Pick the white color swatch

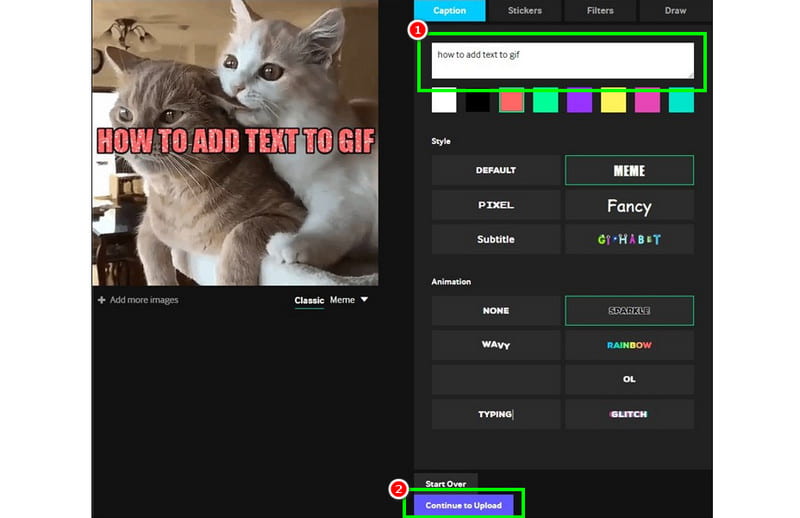click(x=444, y=100)
